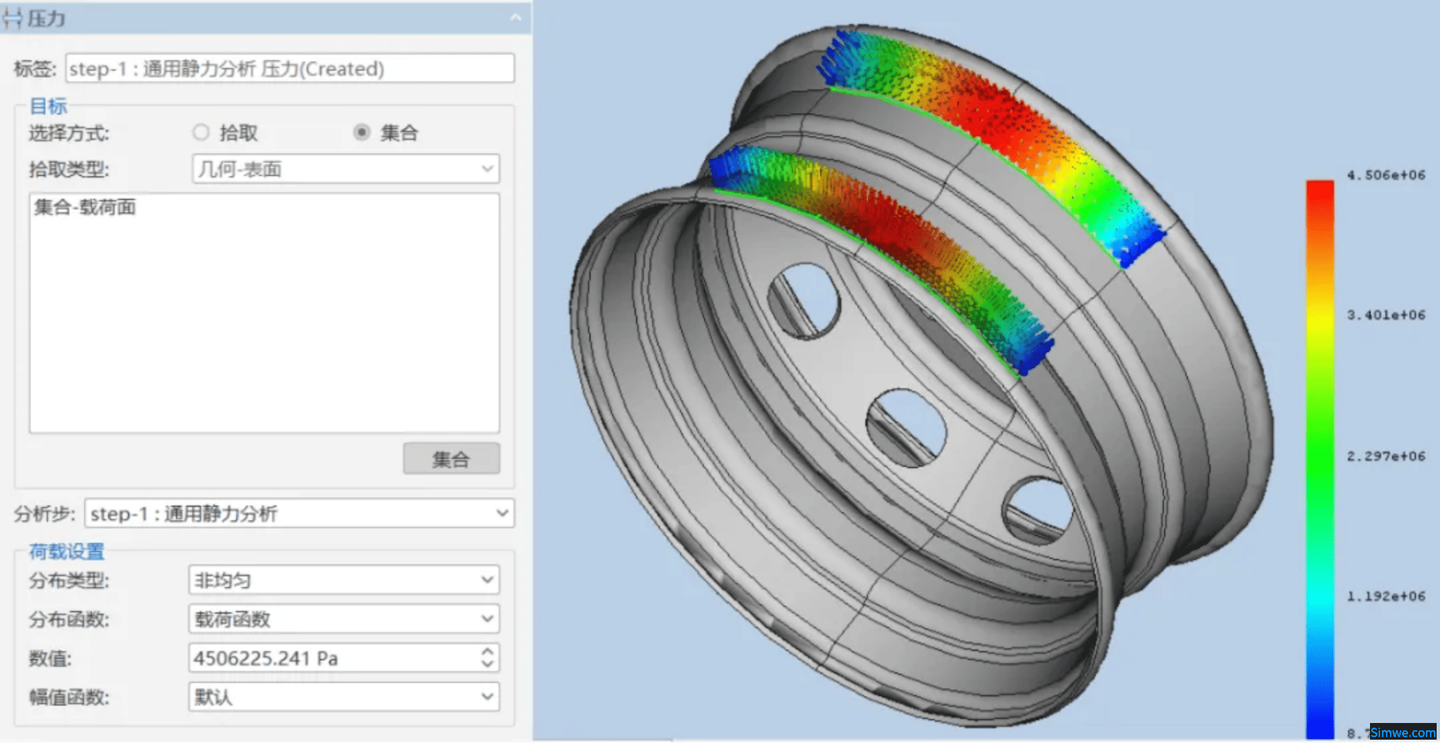Focus the 标签 text field
The image size is (1440, 743).
click(290, 68)
